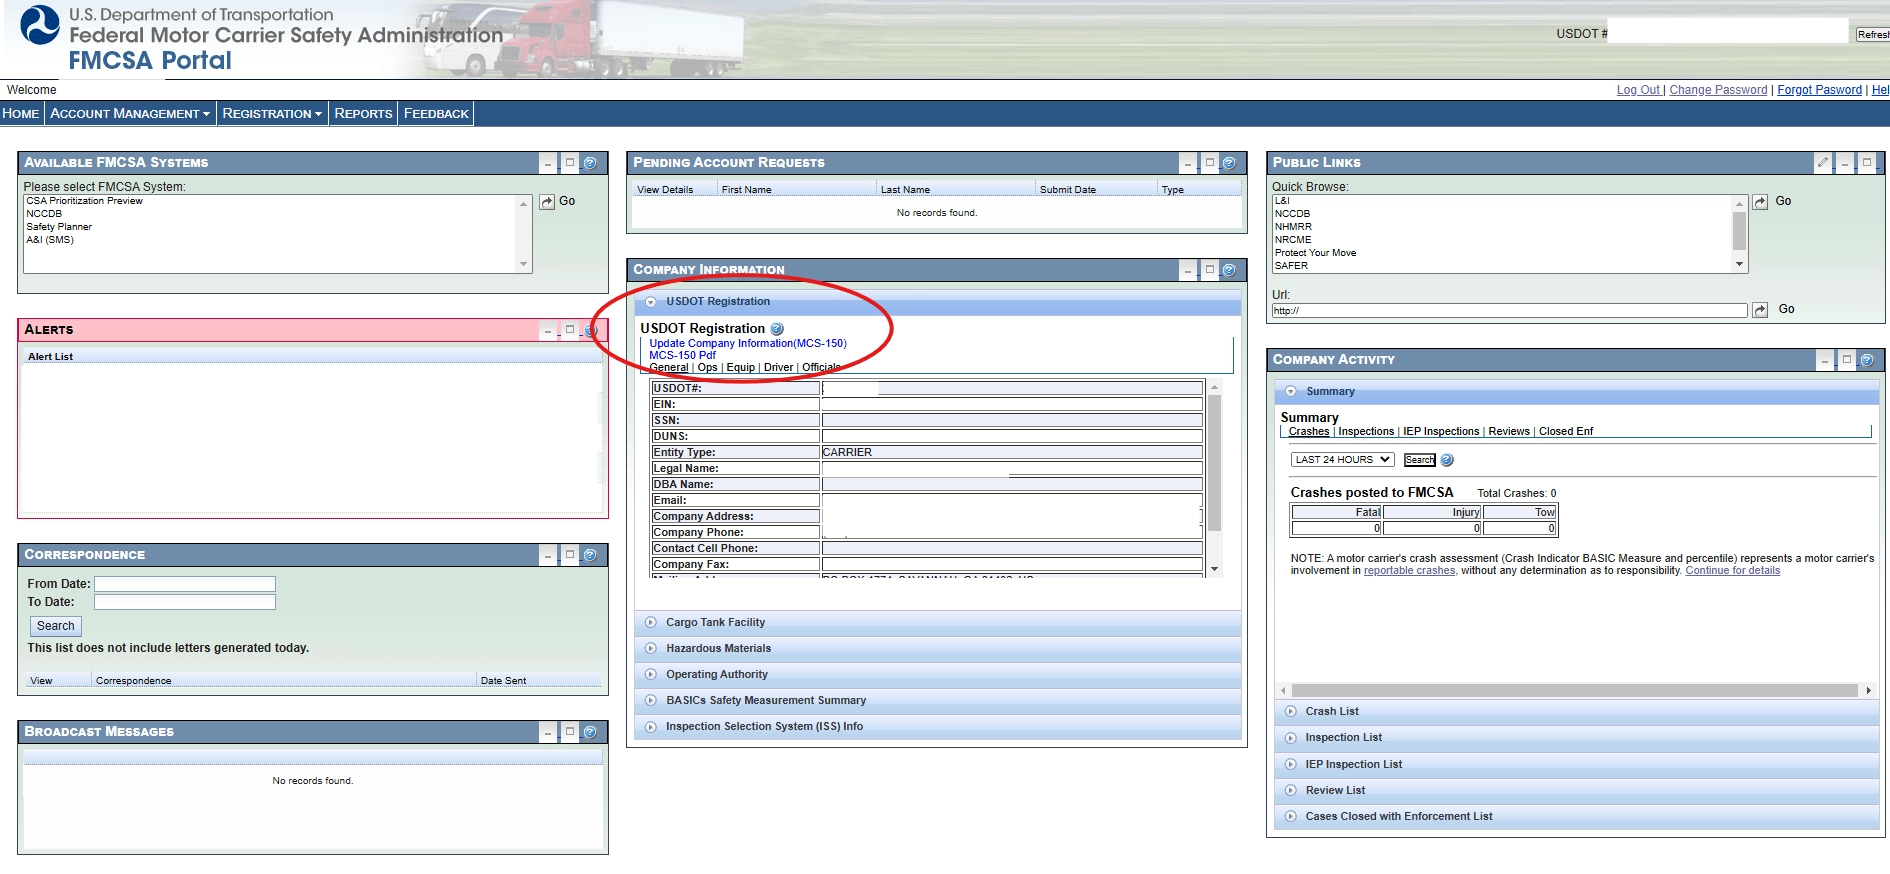The height and width of the screenshot is (874, 1890).
Task: Click help icon beside crash Search button
Action: pyautogui.click(x=1446, y=460)
